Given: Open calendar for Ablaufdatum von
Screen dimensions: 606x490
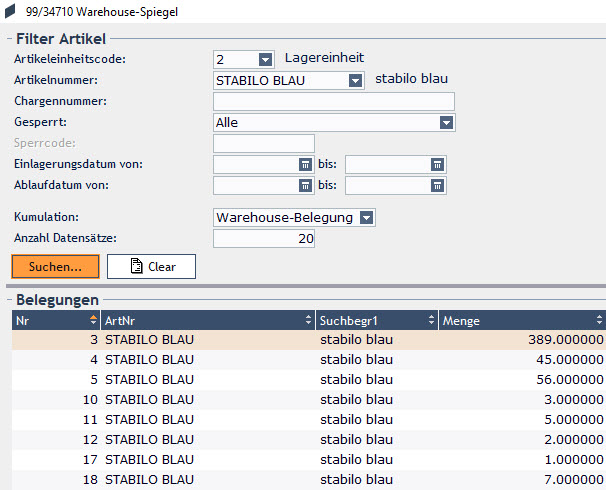Looking at the screenshot, I should point(305,186).
